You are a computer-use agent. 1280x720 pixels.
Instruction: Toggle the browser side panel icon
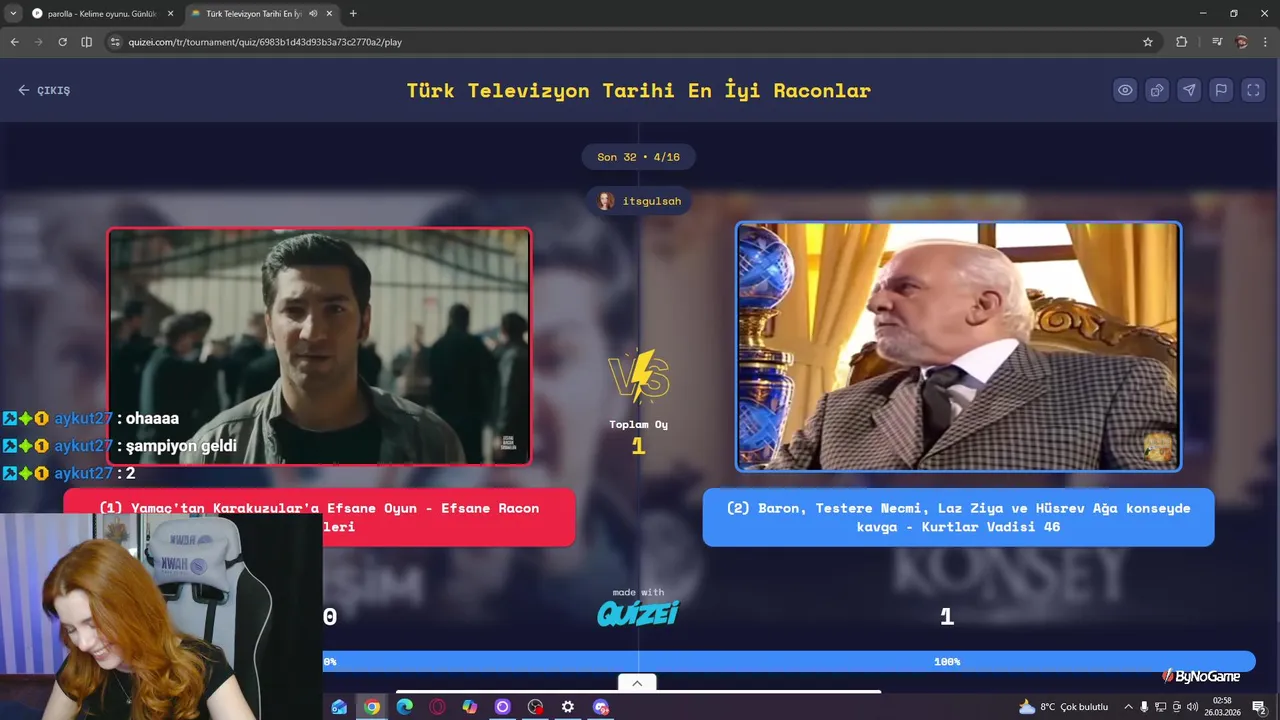(x=86, y=42)
